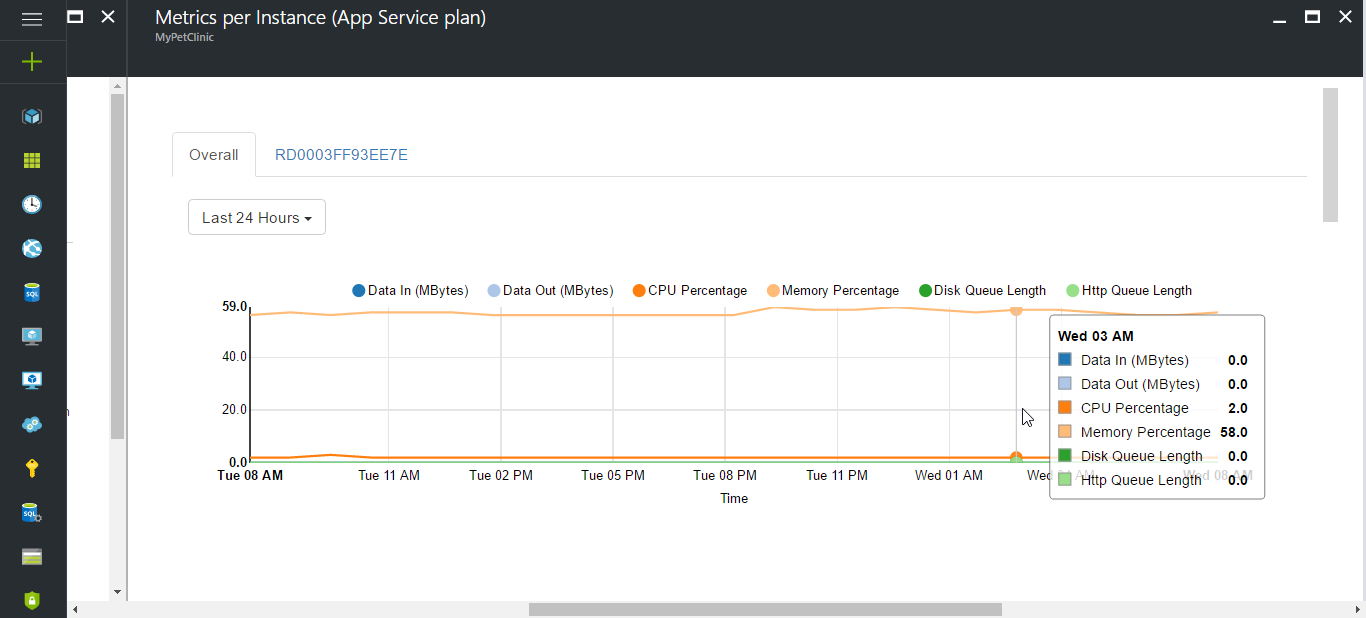Screen dimensions: 1366x618
Task: Open Resource groups cube icon
Action: tap(32, 116)
